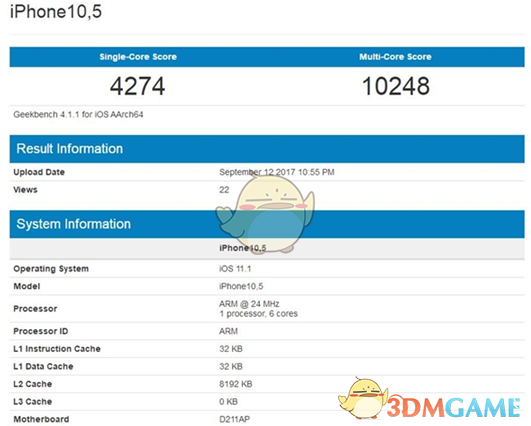Click the Processor ID value ARM
The width and height of the screenshot is (531, 426).
[229, 331]
